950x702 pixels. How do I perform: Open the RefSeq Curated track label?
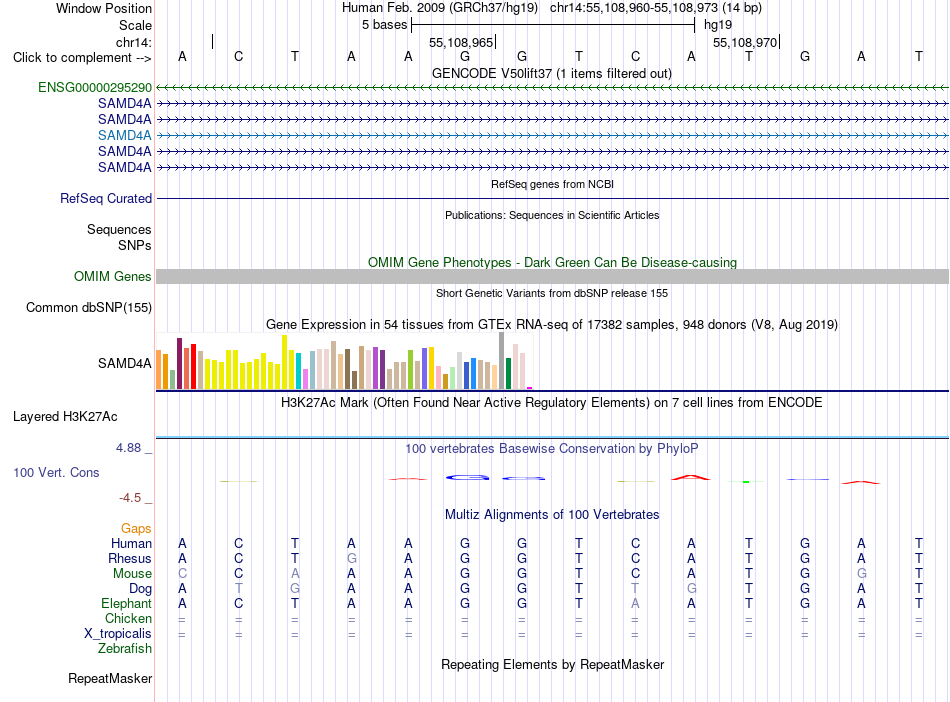point(105,199)
